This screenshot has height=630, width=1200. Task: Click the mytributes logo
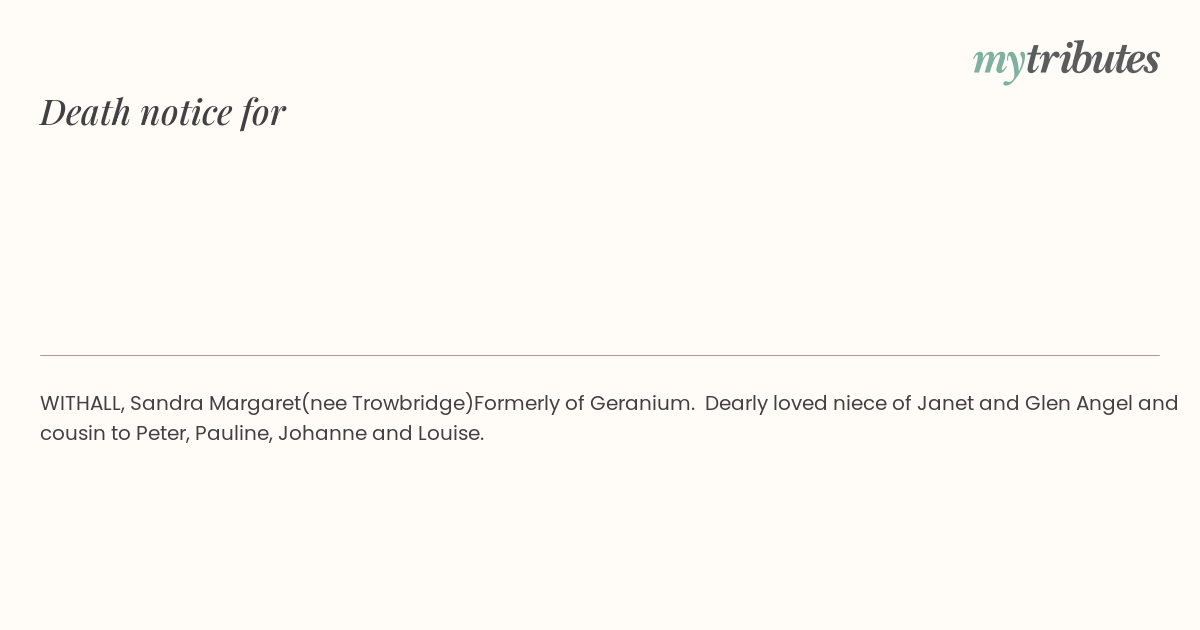(x=1066, y=60)
